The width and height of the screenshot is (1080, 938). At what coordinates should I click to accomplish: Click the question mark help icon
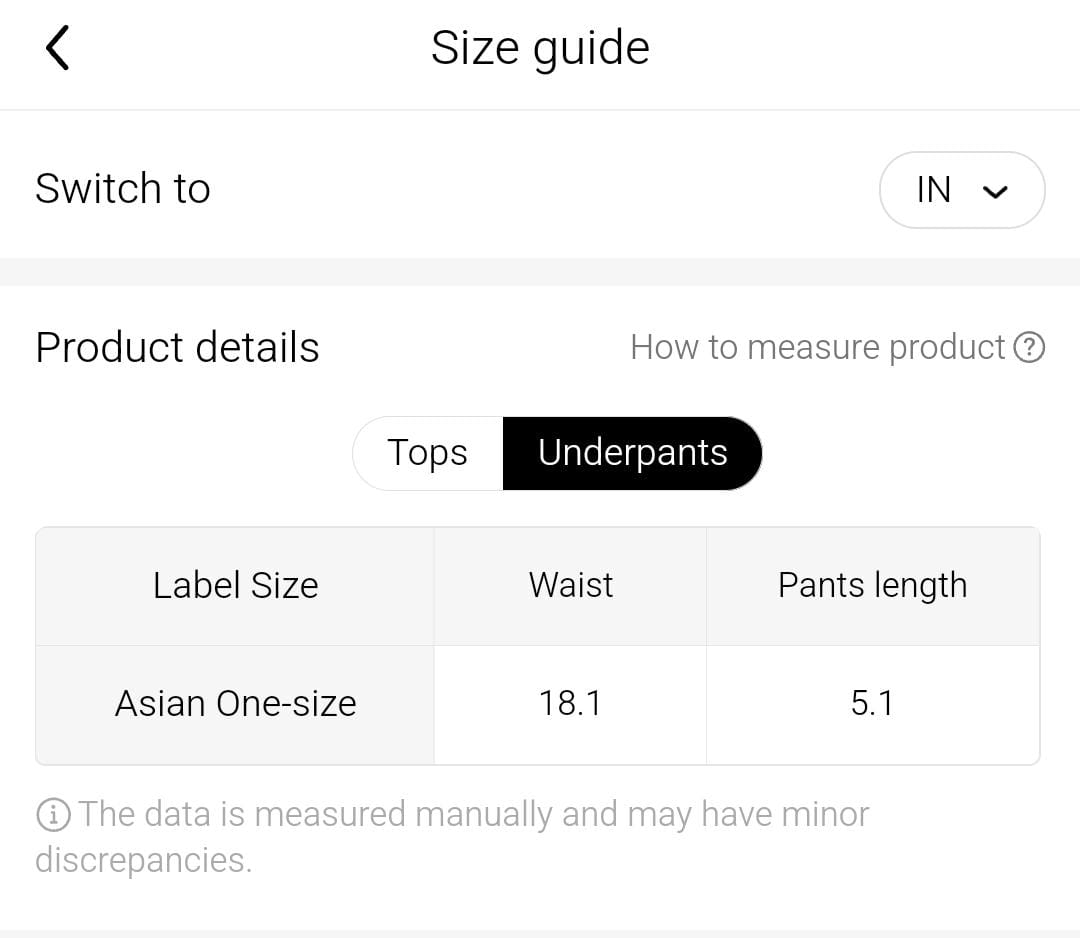pos(1029,347)
